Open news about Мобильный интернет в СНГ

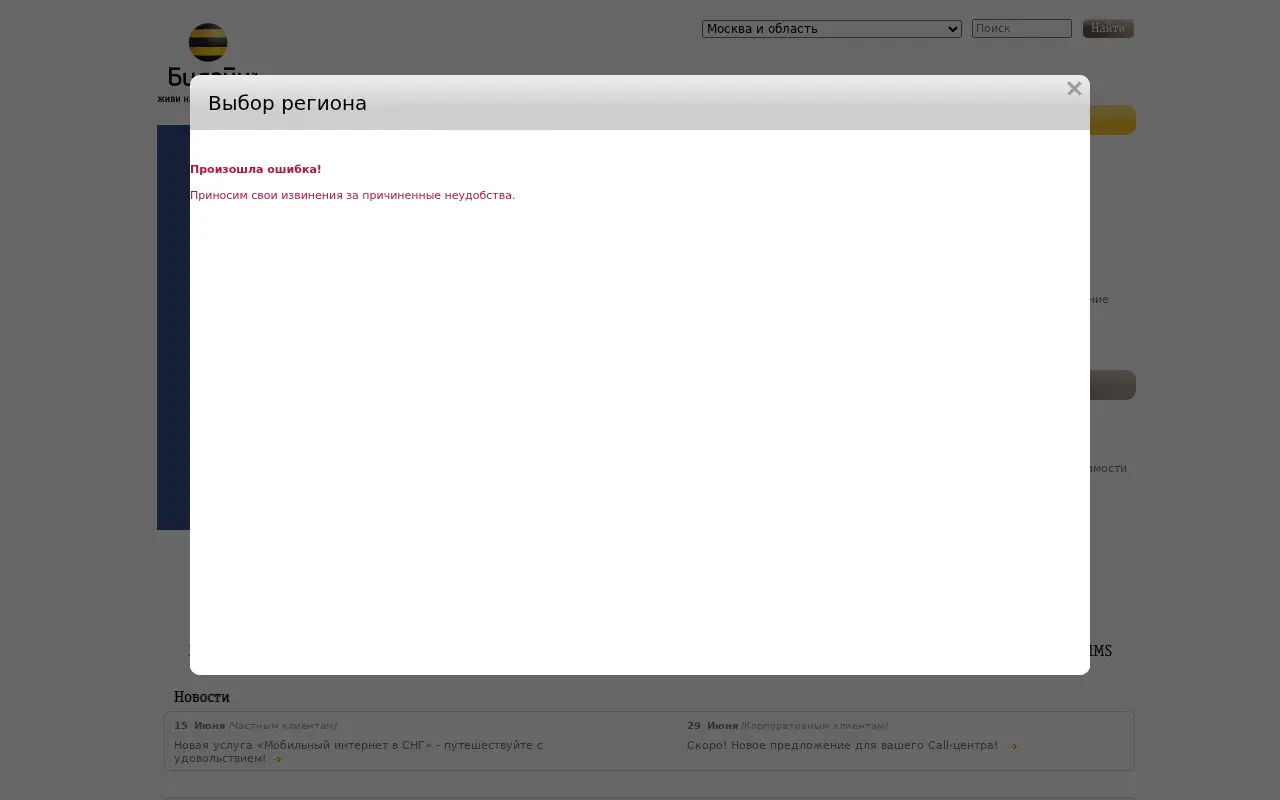[358, 752]
